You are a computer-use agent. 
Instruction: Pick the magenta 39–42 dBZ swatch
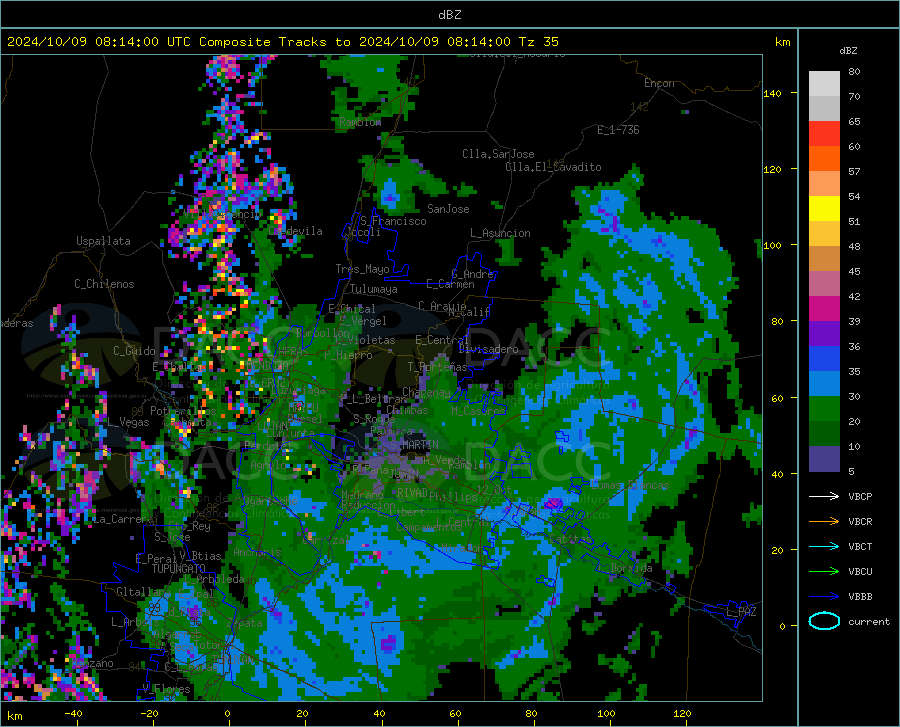[x=824, y=309]
